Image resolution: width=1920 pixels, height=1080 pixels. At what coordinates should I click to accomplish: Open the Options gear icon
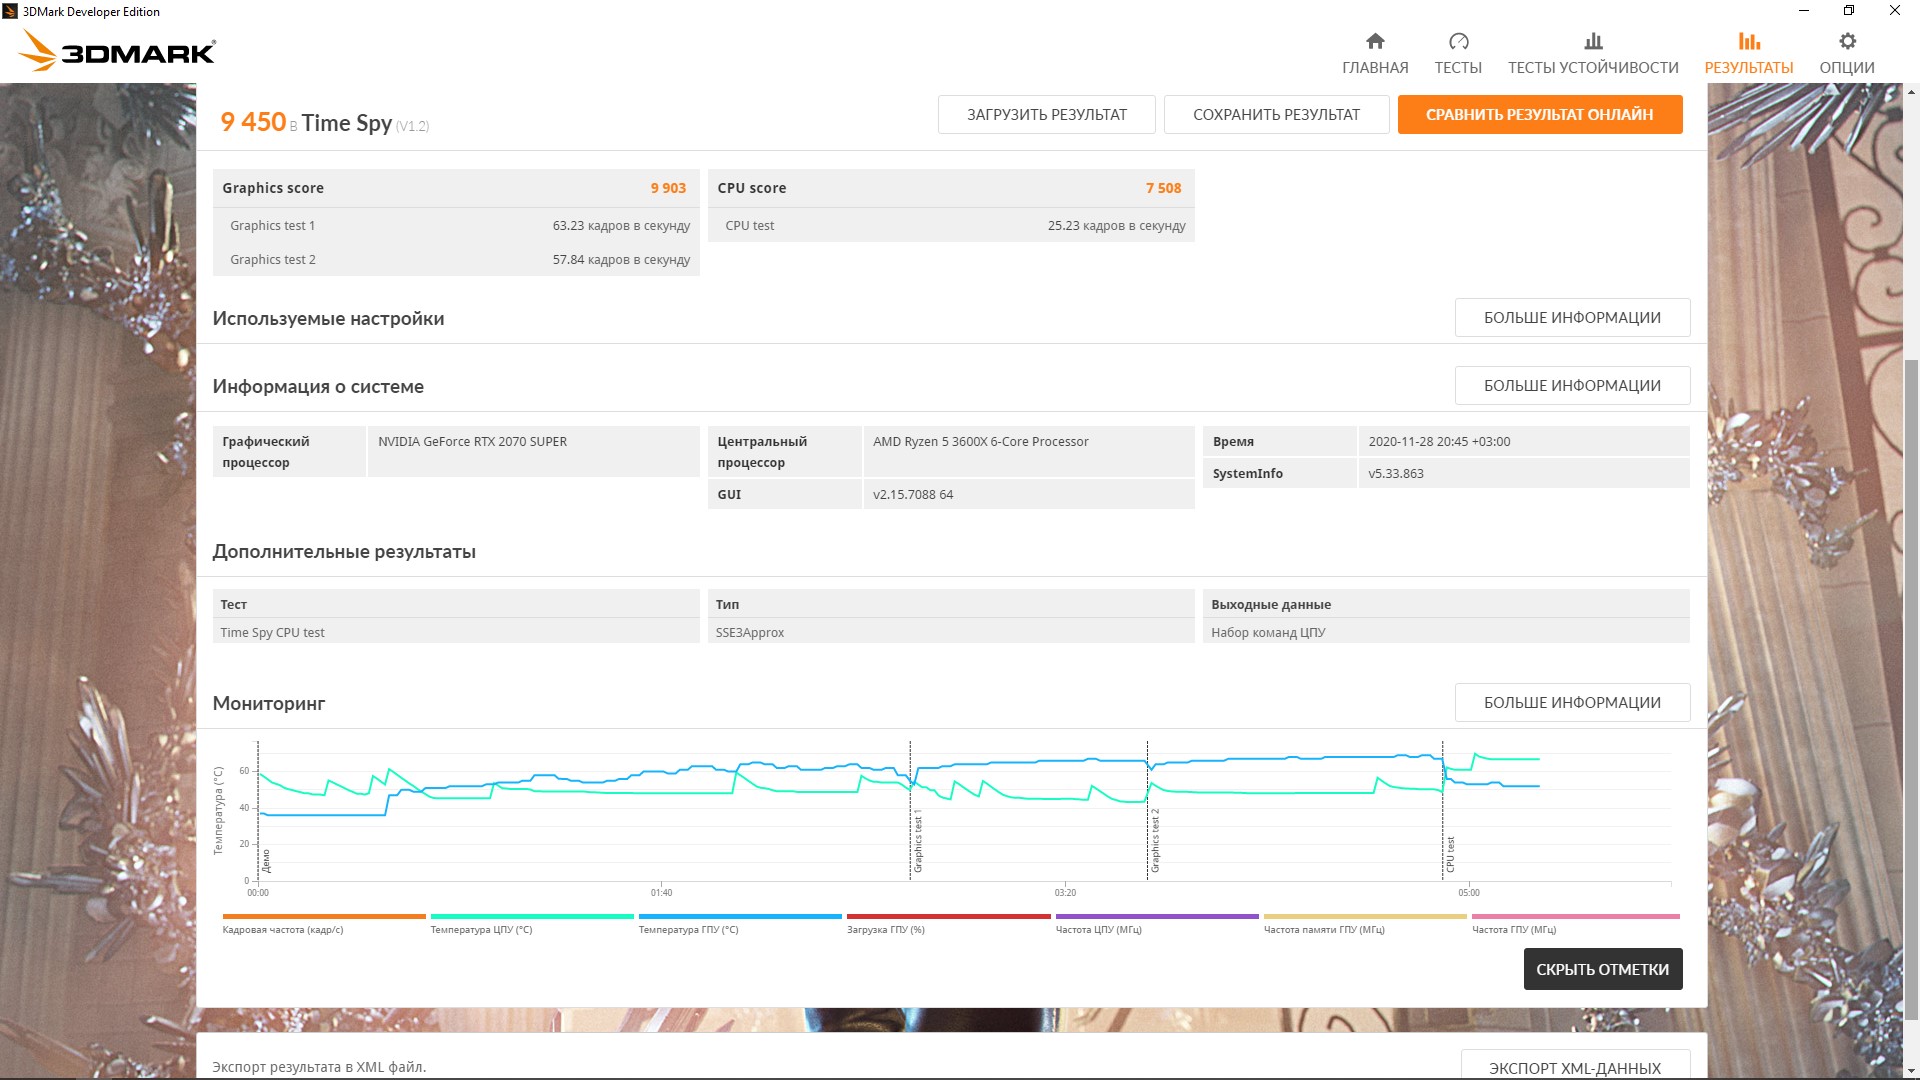(x=1847, y=42)
